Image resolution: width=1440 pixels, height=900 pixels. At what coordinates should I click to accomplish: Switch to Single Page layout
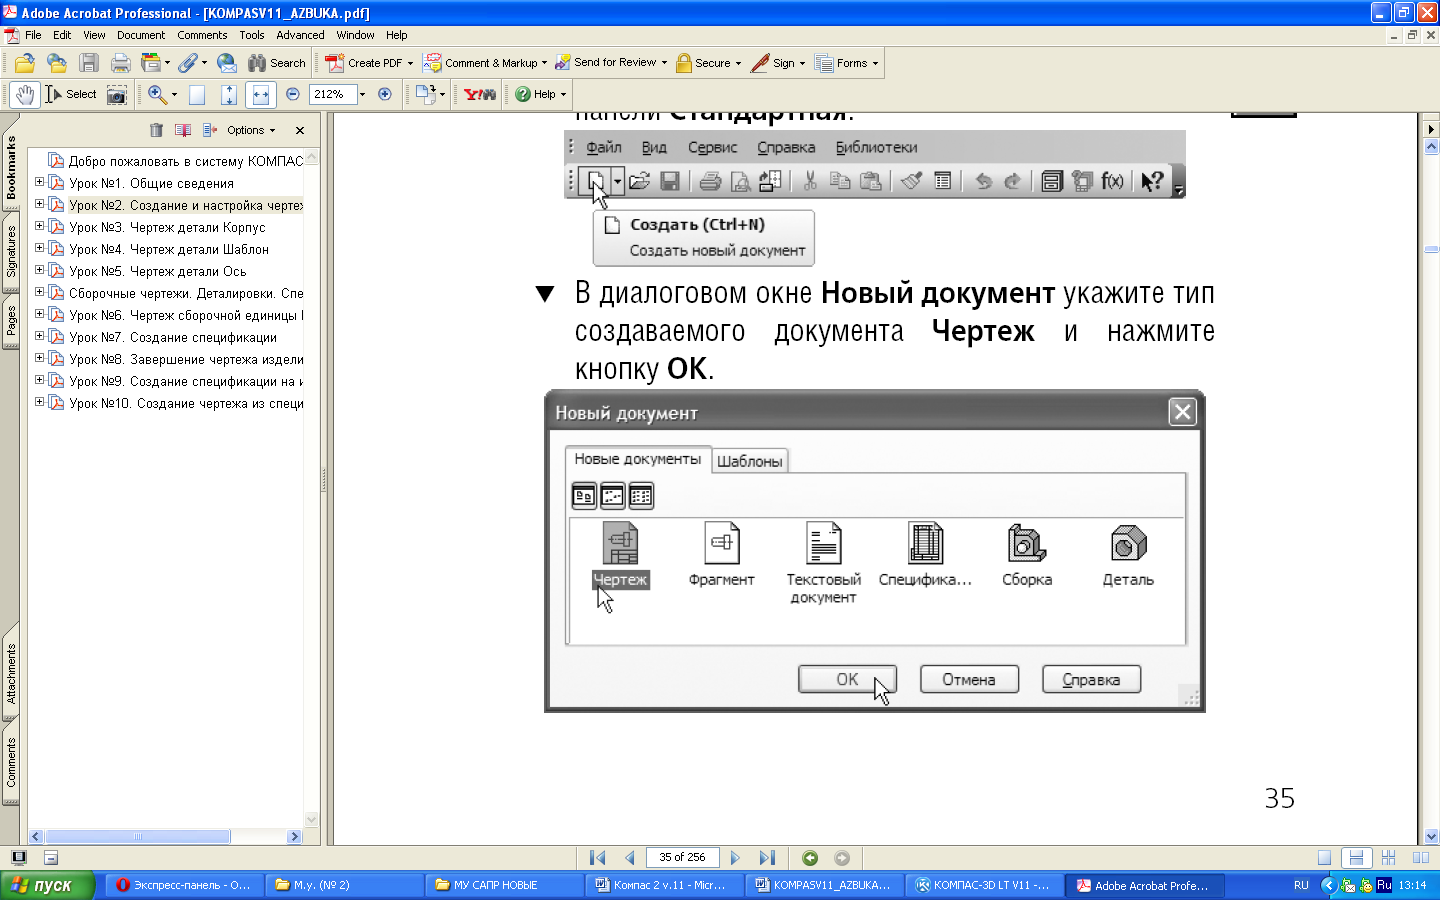[x=1324, y=857]
